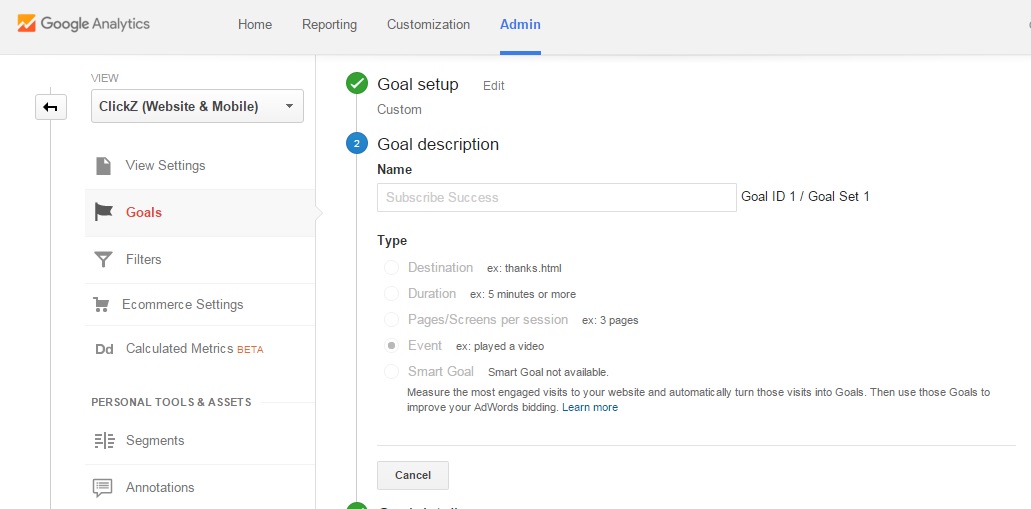Open the ClickZ view selector dropdown
The height and width of the screenshot is (509, 1031).
click(197, 107)
